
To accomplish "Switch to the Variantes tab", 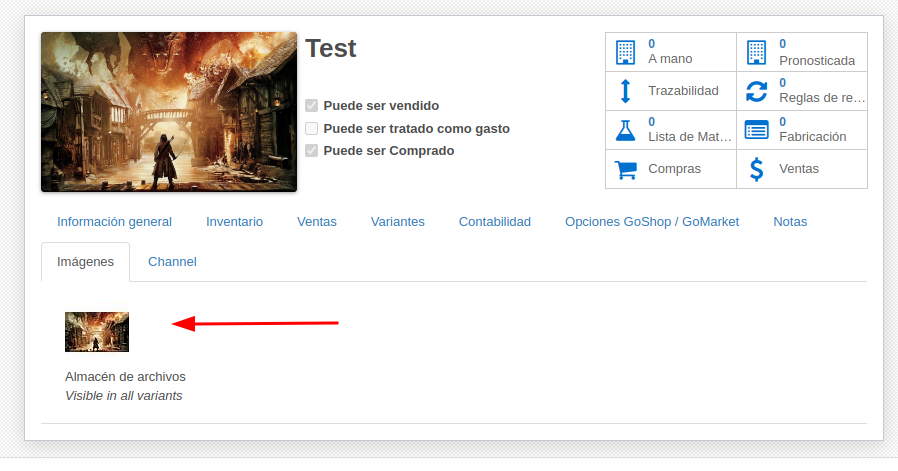I will point(397,222).
